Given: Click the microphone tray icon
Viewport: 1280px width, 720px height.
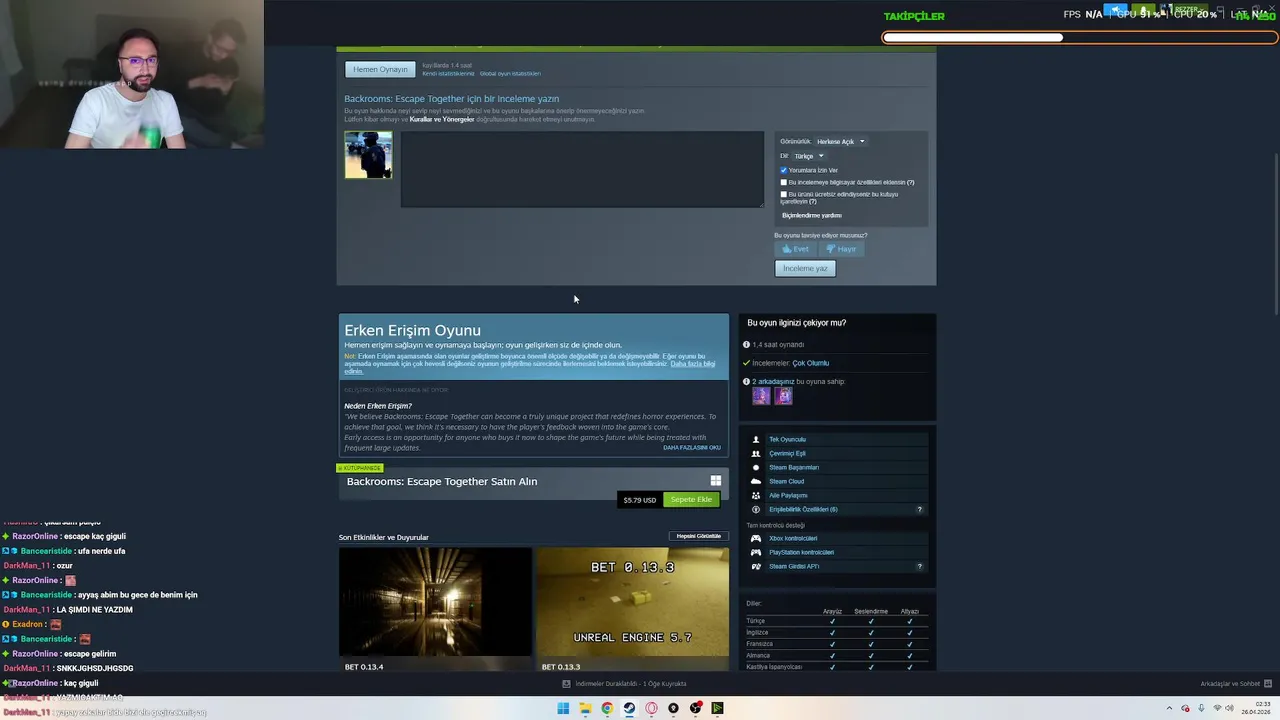Looking at the screenshot, I should 1202,708.
